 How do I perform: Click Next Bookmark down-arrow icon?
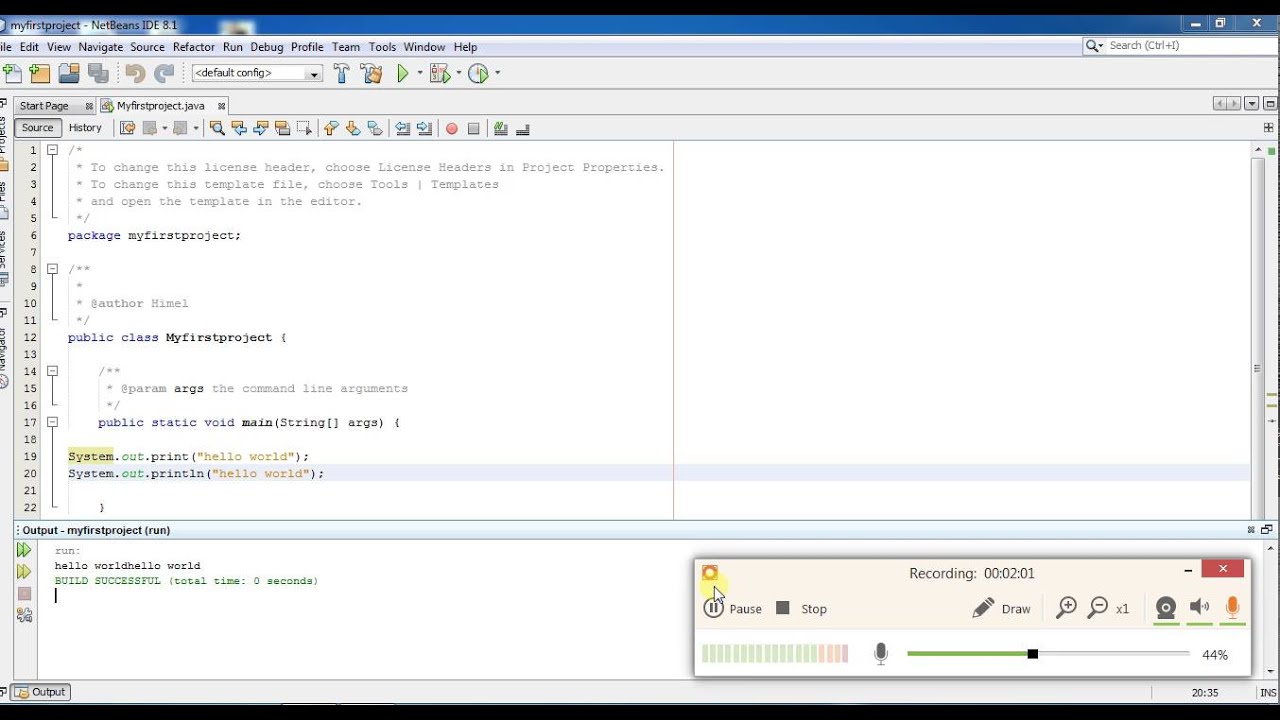click(x=353, y=128)
